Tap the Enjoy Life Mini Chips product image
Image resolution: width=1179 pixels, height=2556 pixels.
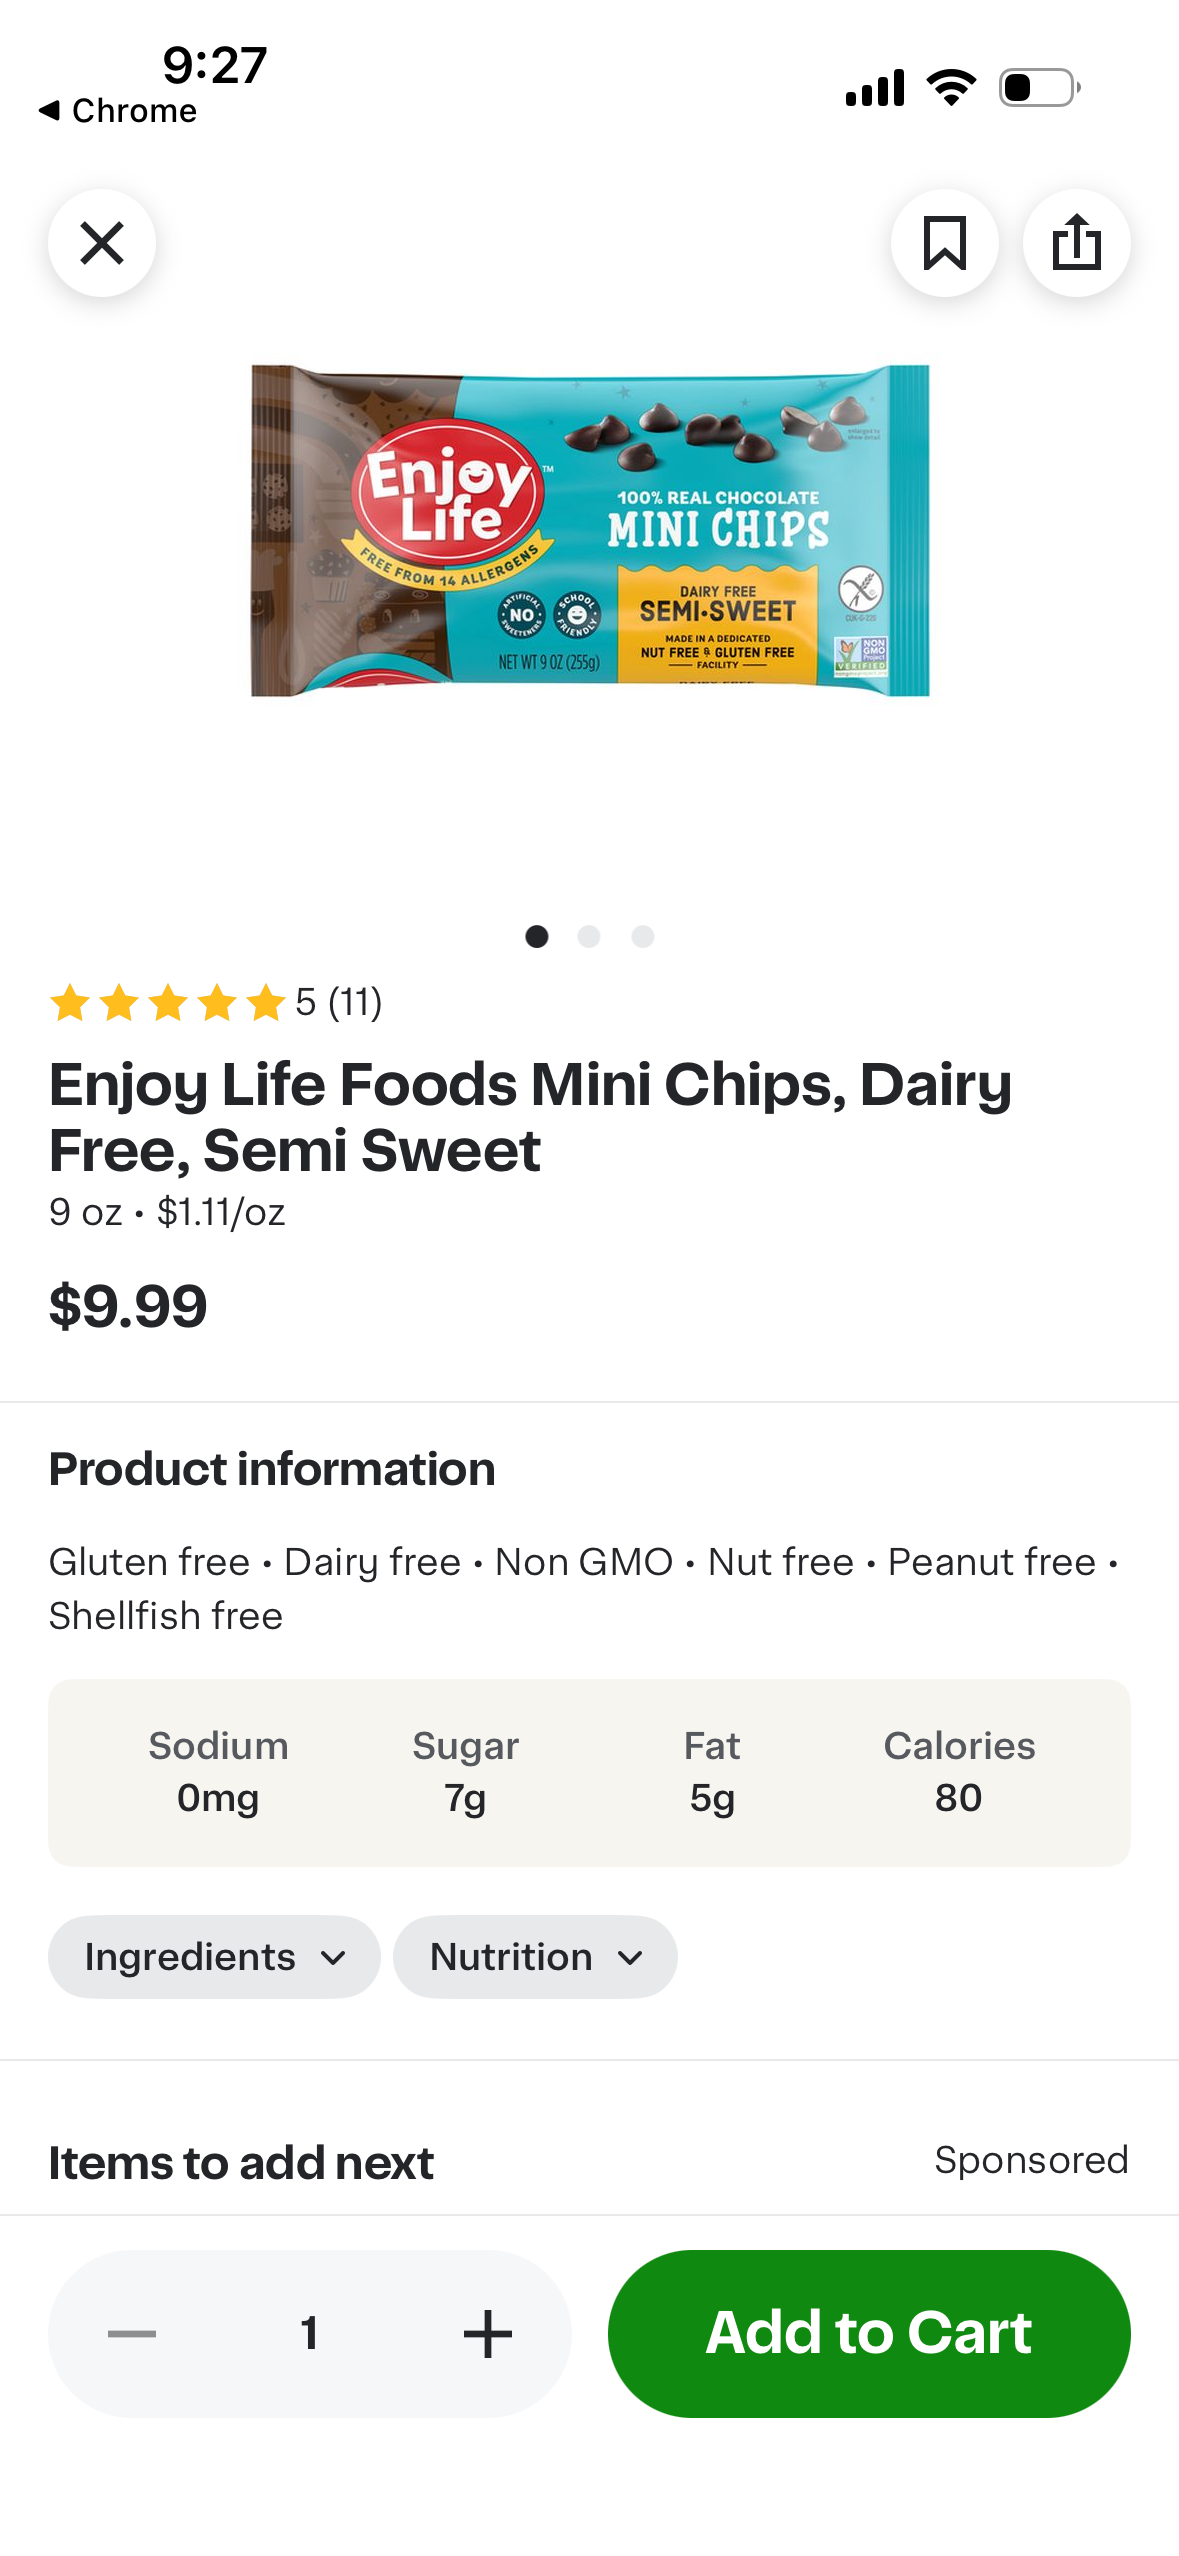590,531
